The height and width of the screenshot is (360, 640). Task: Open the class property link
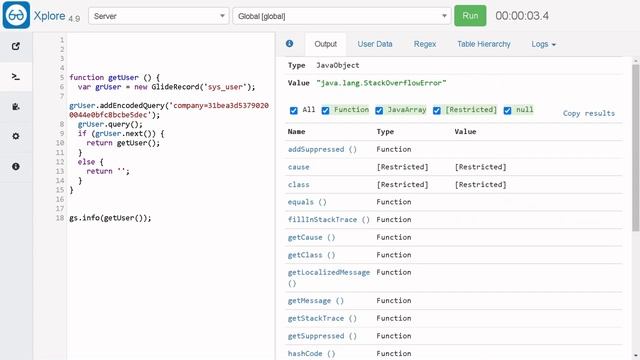(298, 184)
